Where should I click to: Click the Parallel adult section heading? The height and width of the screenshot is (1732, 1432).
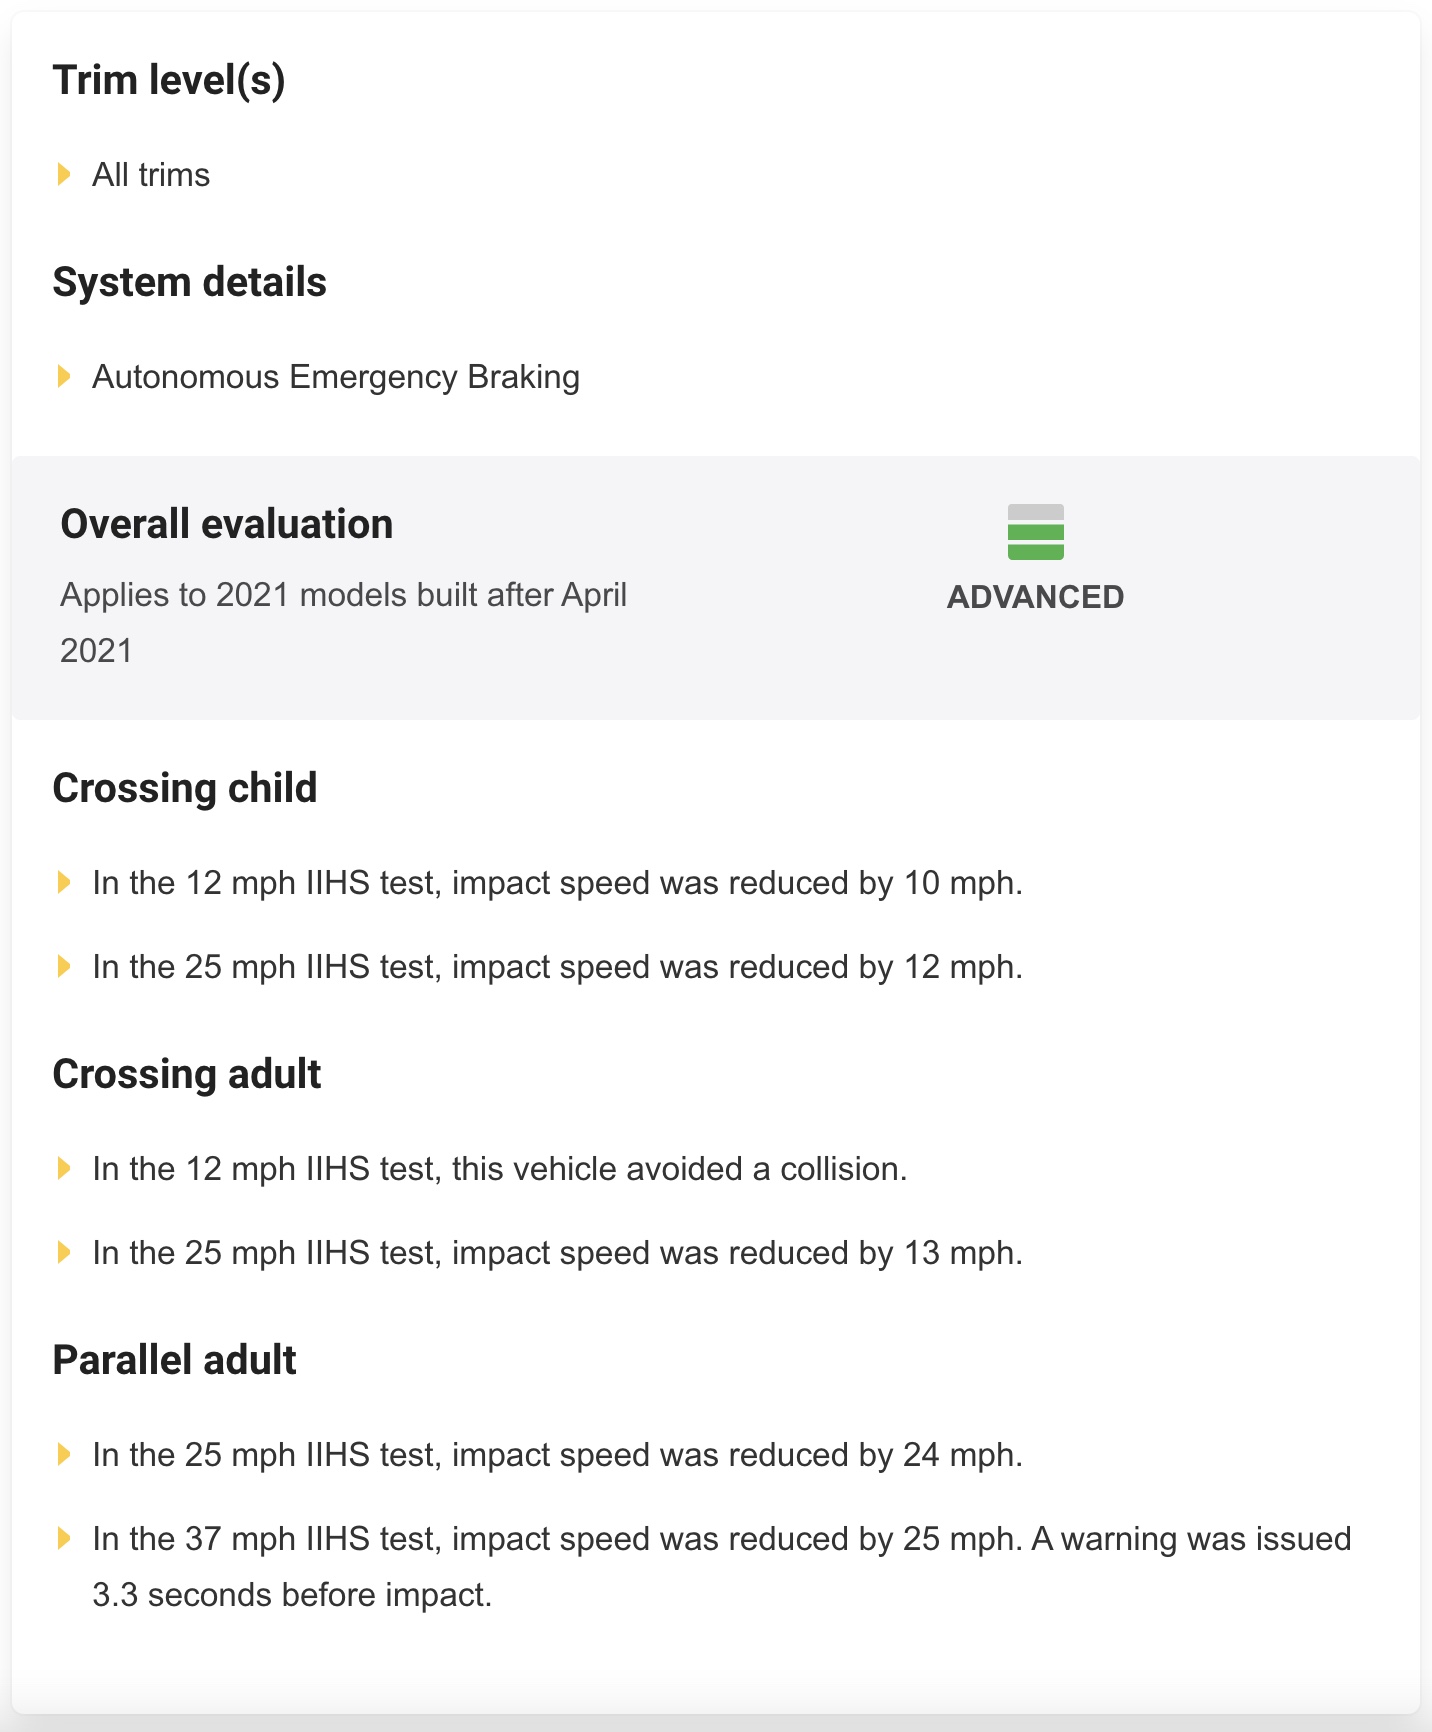(x=175, y=1360)
